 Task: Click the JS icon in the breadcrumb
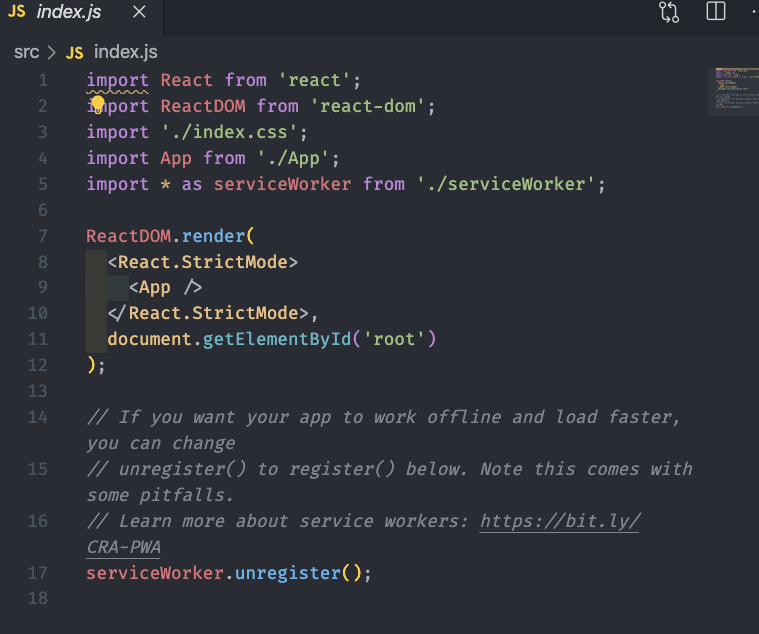[x=75, y=52]
